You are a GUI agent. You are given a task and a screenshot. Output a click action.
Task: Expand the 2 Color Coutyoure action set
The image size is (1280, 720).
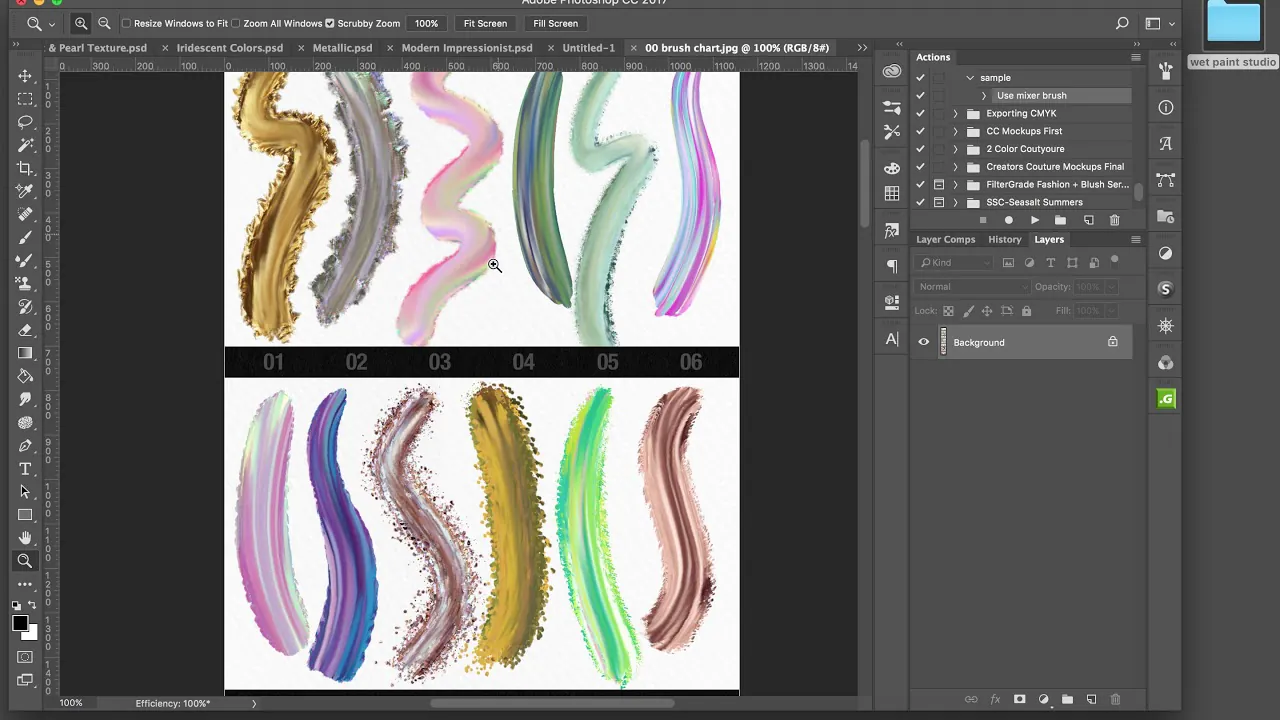pyautogui.click(x=955, y=149)
